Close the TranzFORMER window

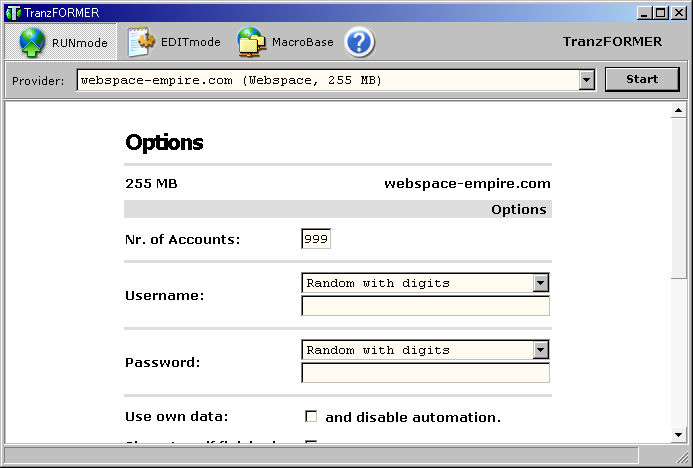pos(678,13)
